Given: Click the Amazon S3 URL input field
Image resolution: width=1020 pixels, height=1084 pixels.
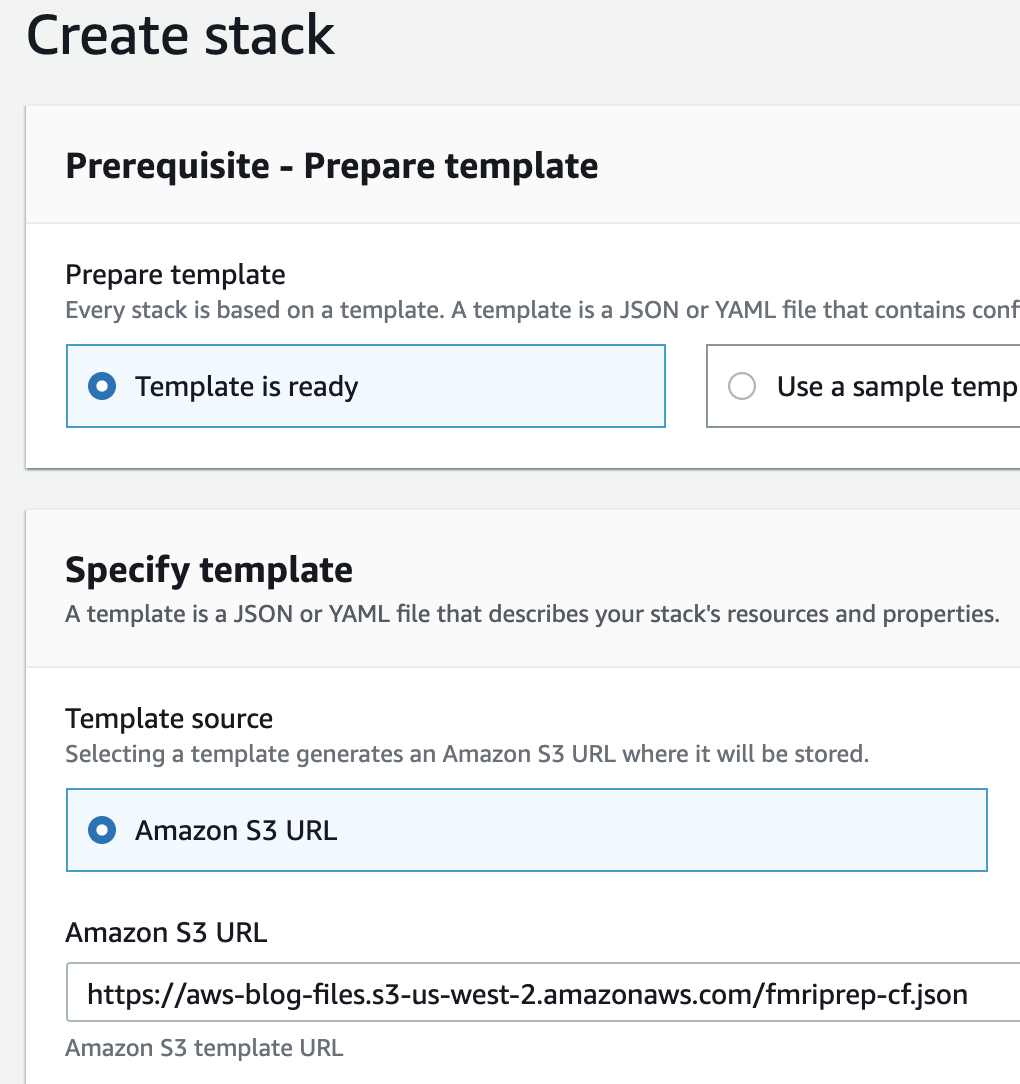Looking at the screenshot, I should click(x=544, y=991).
